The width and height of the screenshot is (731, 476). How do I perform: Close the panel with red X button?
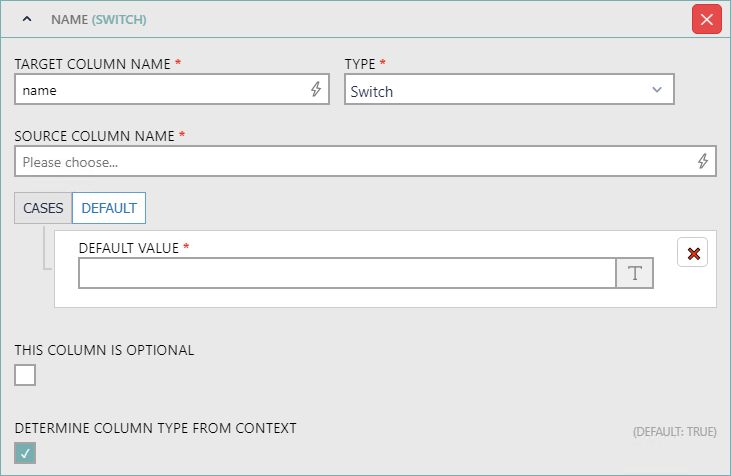[706, 19]
